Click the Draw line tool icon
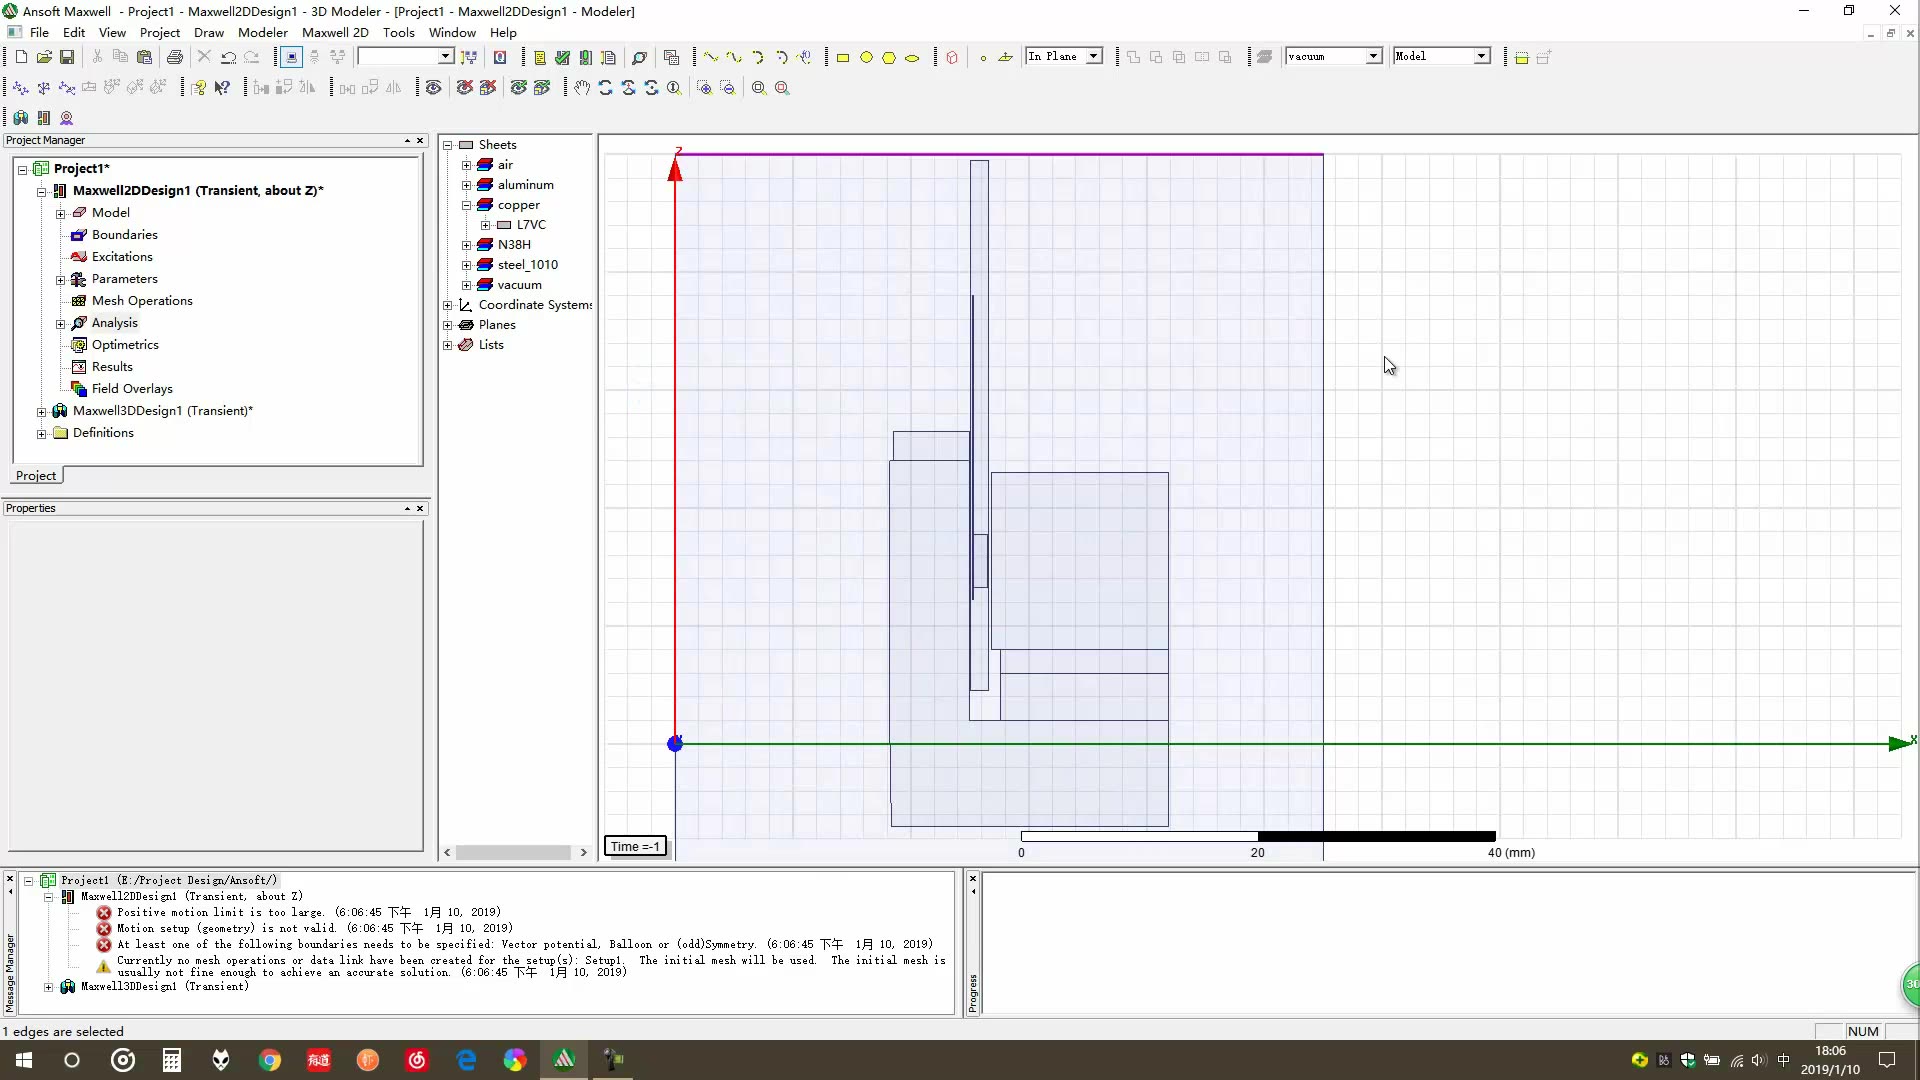The height and width of the screenshot is (1080, 1920). coord(710,57)
